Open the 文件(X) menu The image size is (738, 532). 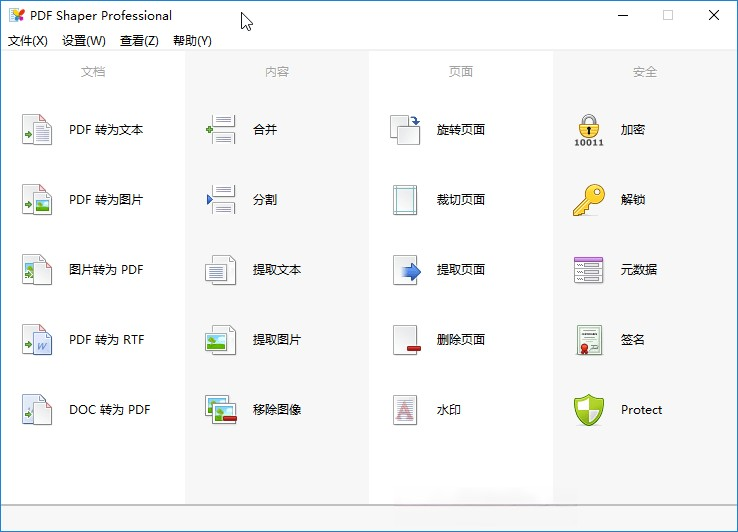point(28,41)
